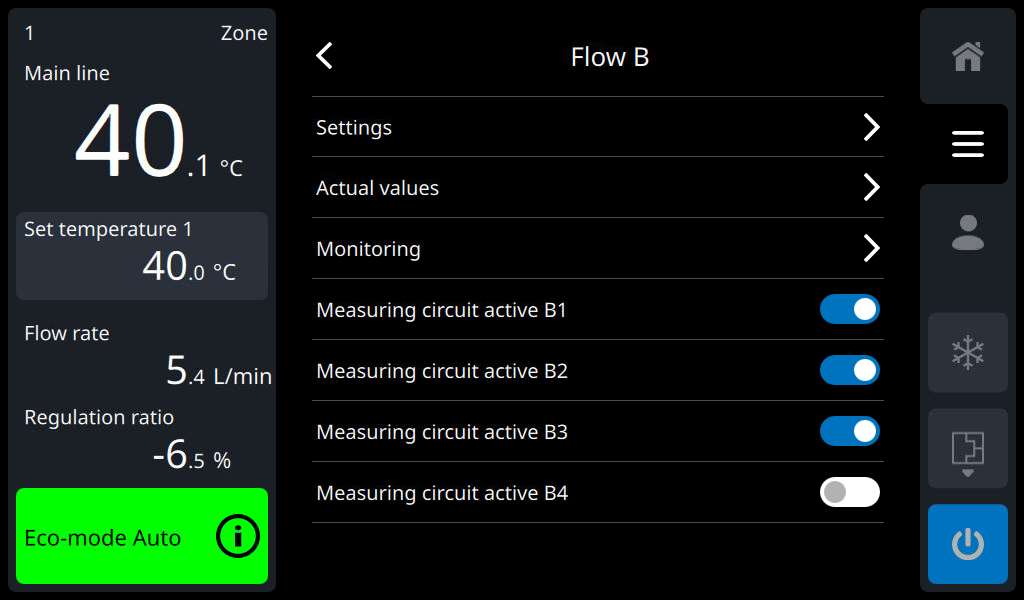Image resolution: width=1024 pixels, height=600 pixels.
Task: Open the user profile icon
Action: pos(967,232)
